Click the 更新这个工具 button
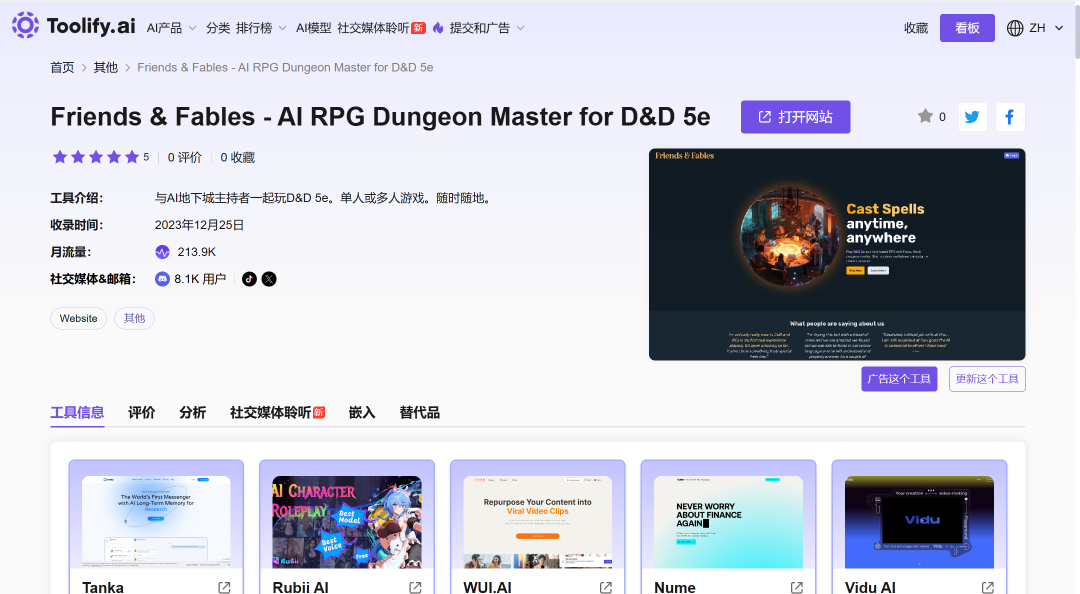The height and width of the screenshot is (594, 1080). click(987, 379)
